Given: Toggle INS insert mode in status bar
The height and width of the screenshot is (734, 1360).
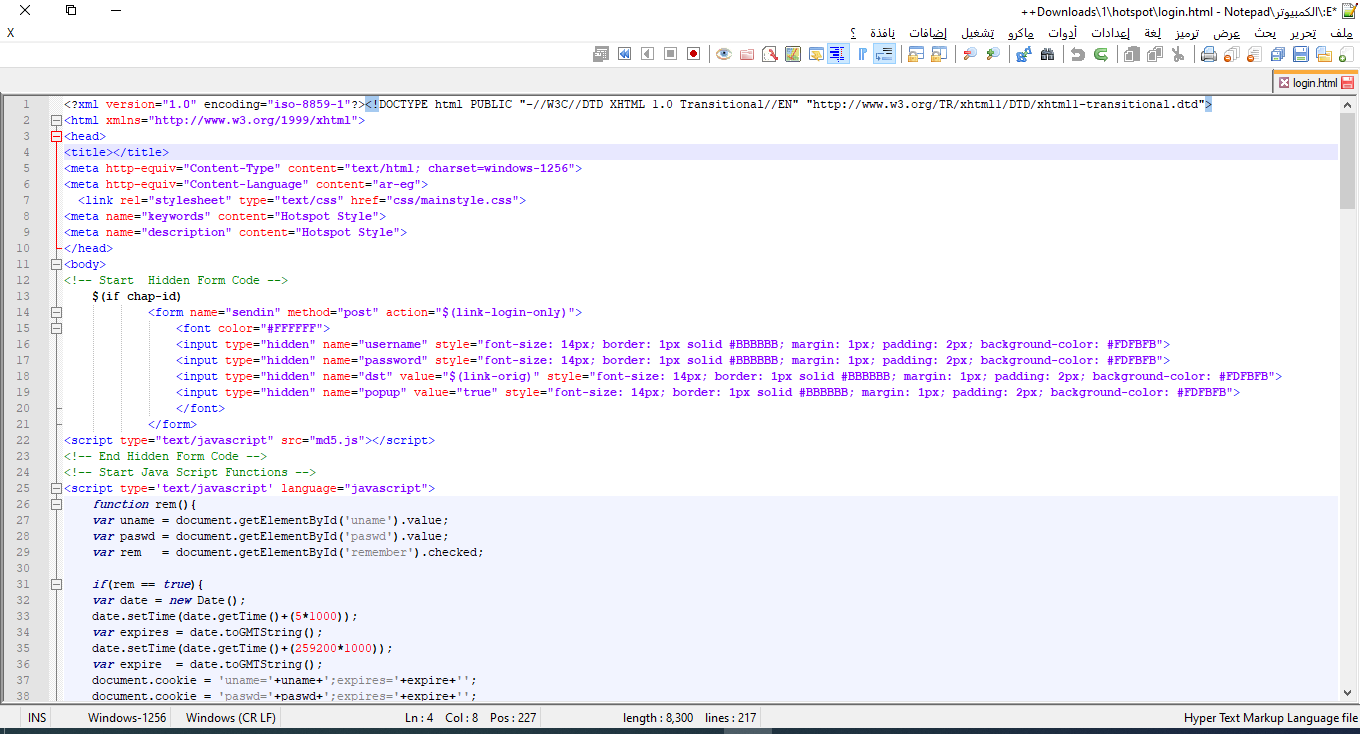Looking at the screenshot, I should pos(37,718).
